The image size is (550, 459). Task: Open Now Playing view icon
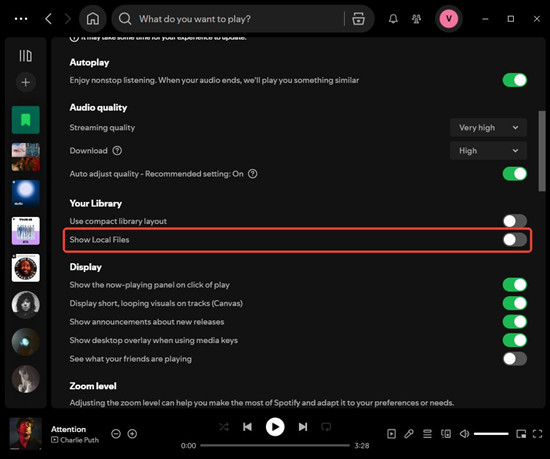tap(391, 434)
